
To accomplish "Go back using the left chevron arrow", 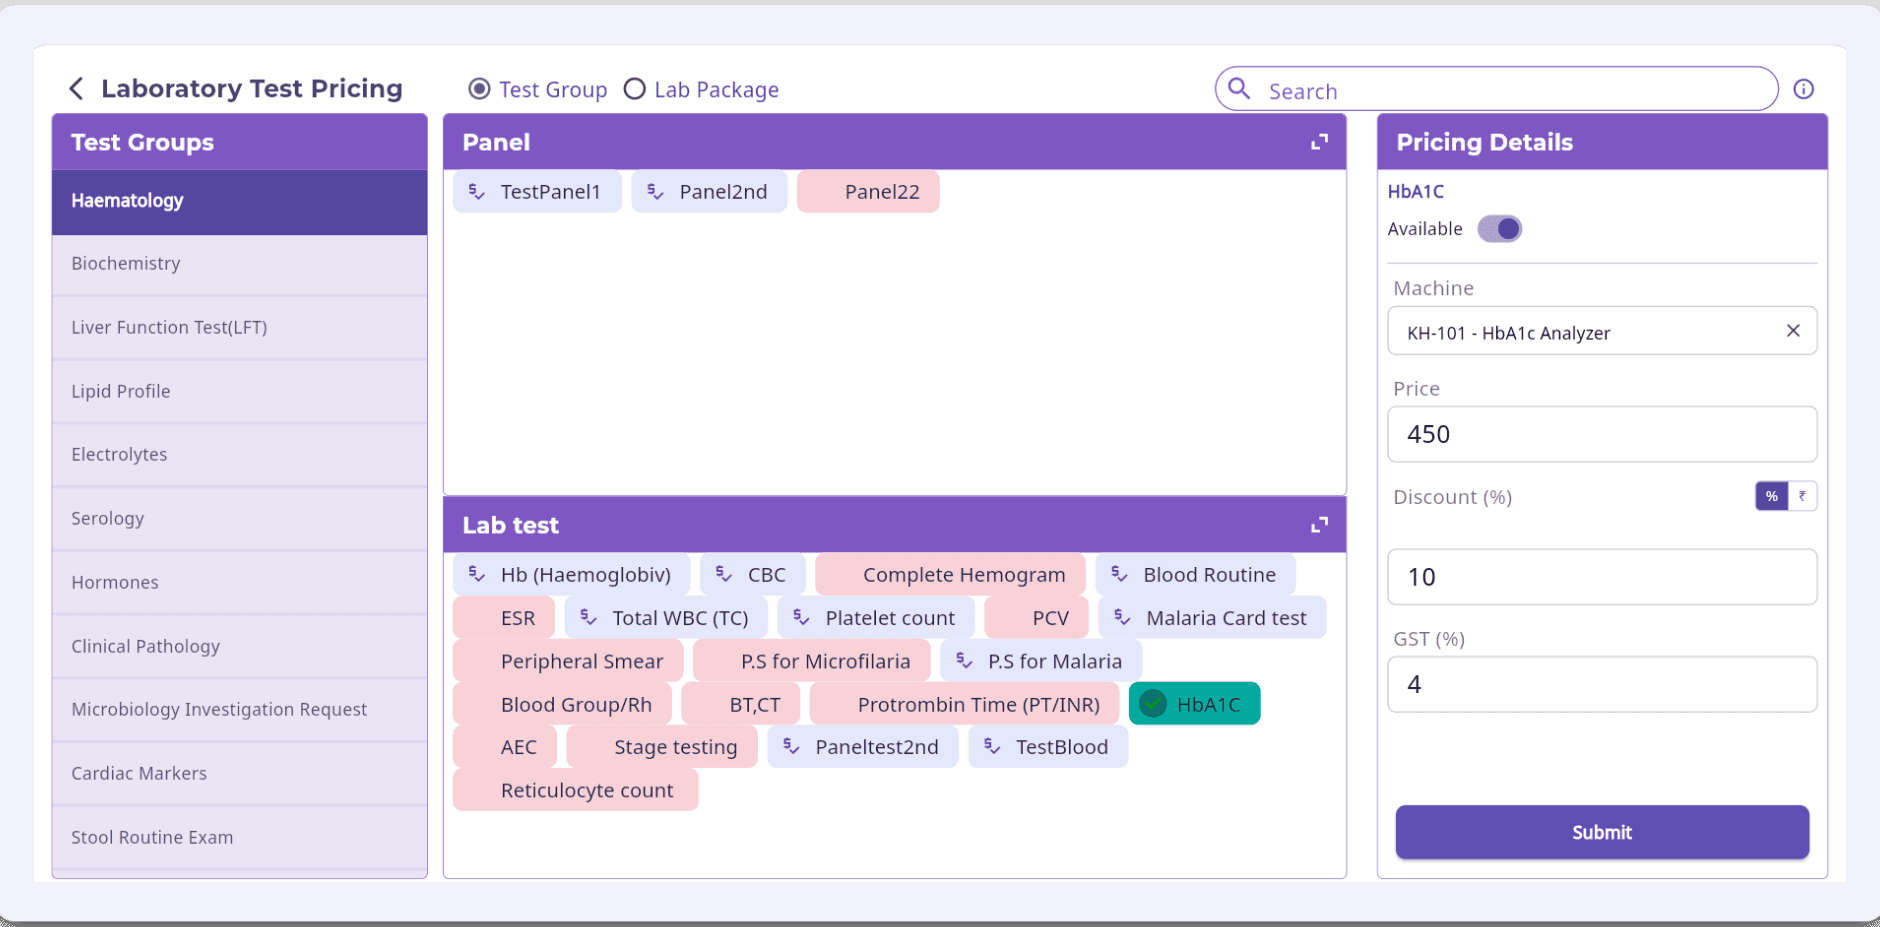I will pos(76,88).
